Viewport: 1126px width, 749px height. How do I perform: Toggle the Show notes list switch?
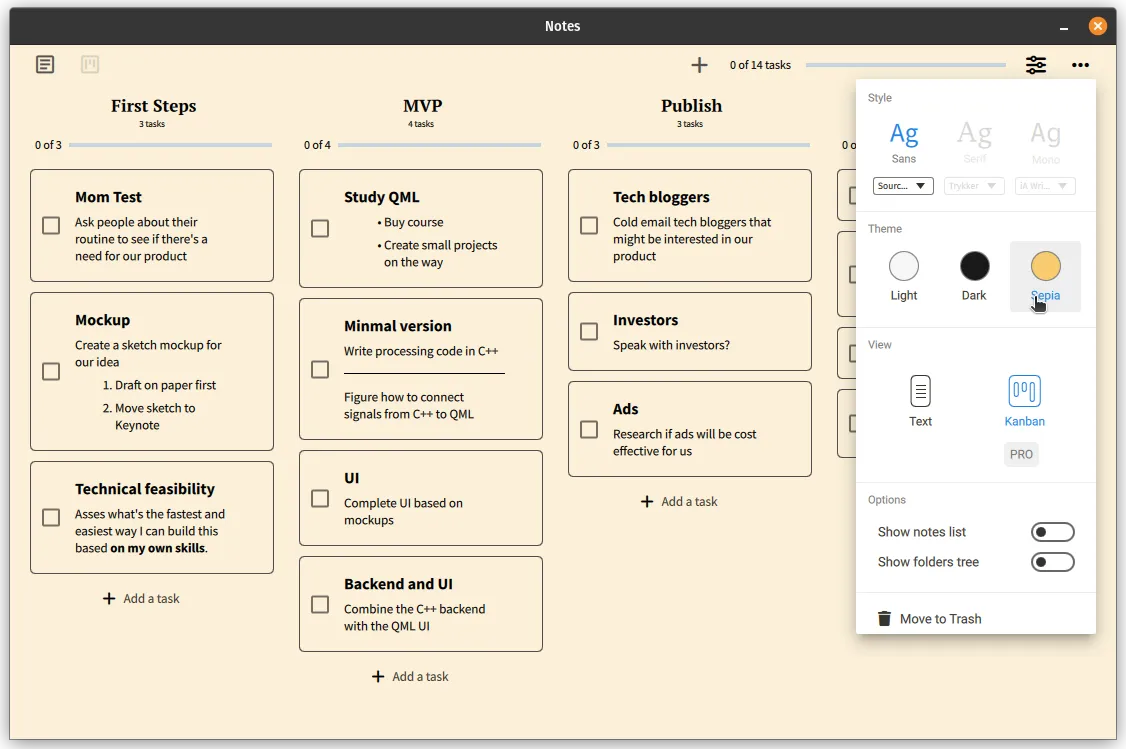pos(1052,532)
